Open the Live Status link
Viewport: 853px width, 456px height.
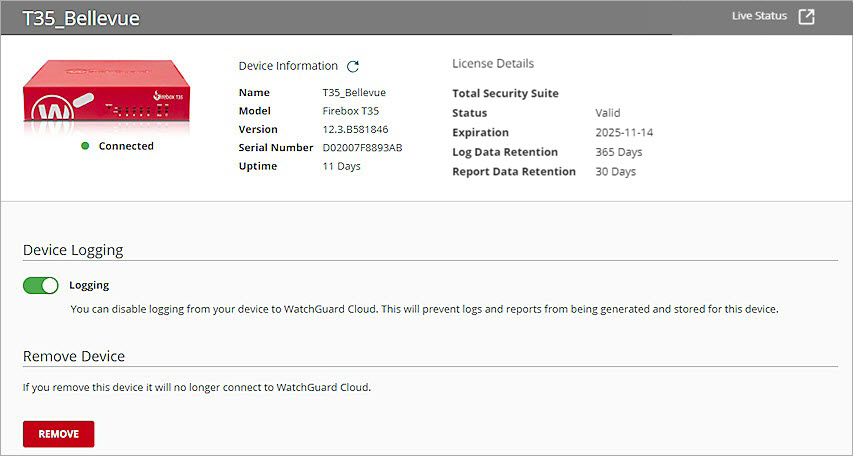(759, 17)
